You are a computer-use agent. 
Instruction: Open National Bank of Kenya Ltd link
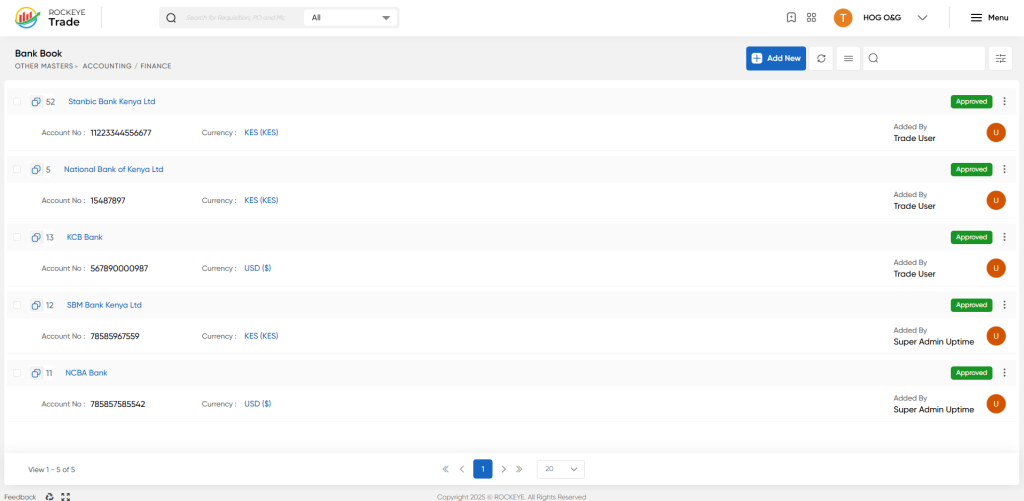coord(114,169)
